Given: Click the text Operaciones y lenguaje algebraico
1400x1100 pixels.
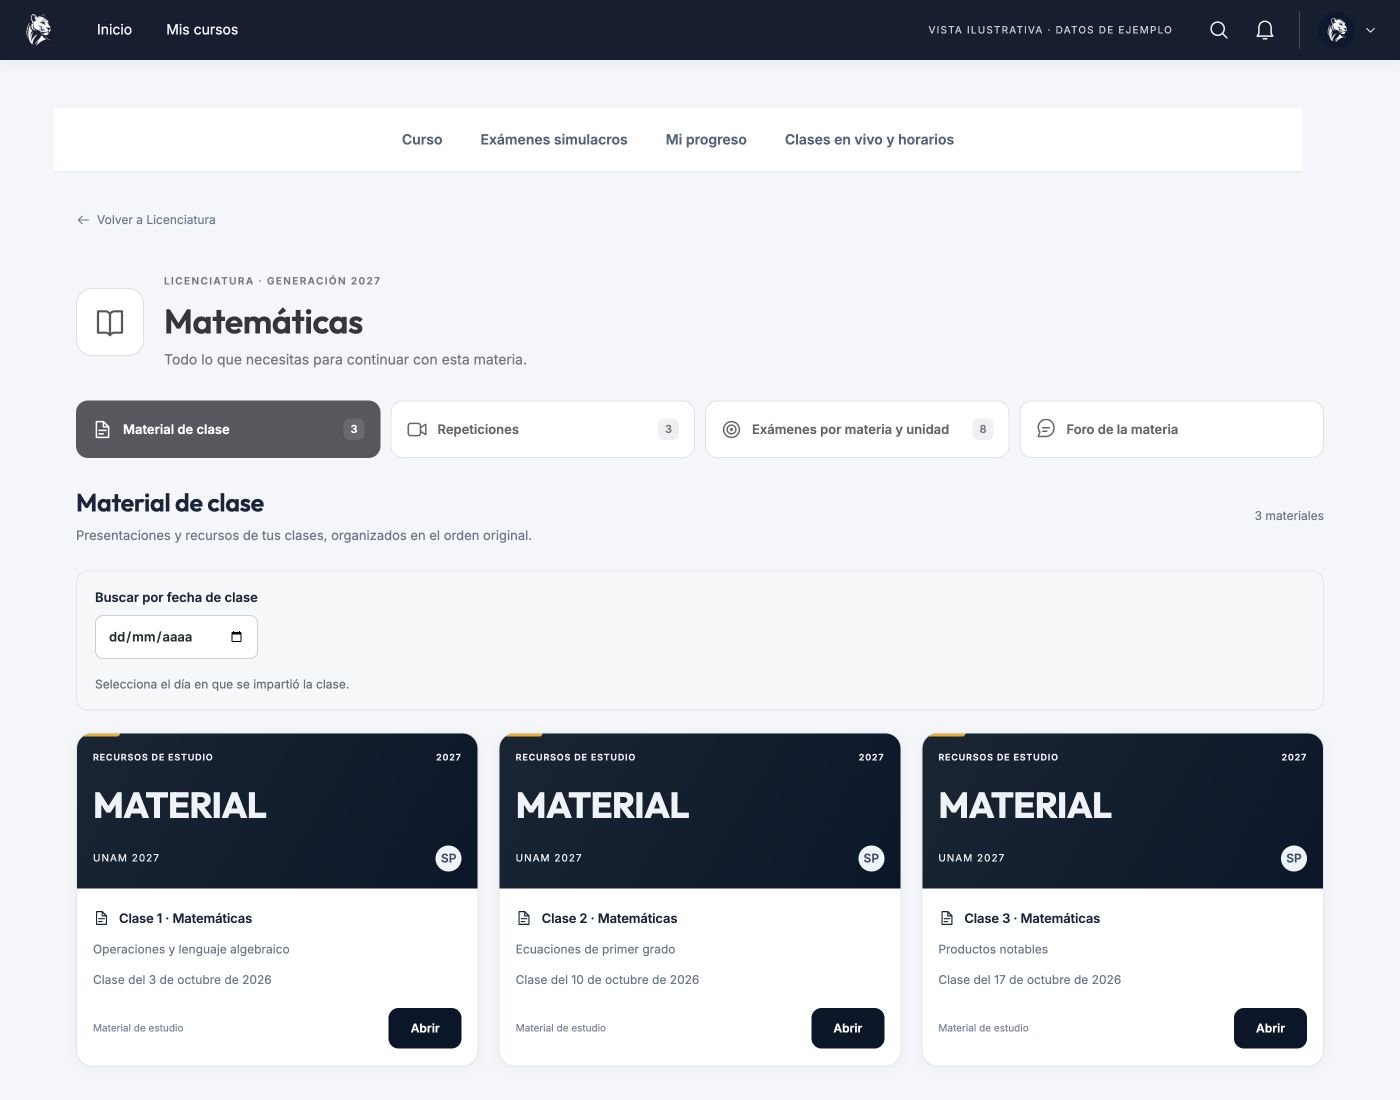Looking at the screenshot, I should click(x=191, y=949).
